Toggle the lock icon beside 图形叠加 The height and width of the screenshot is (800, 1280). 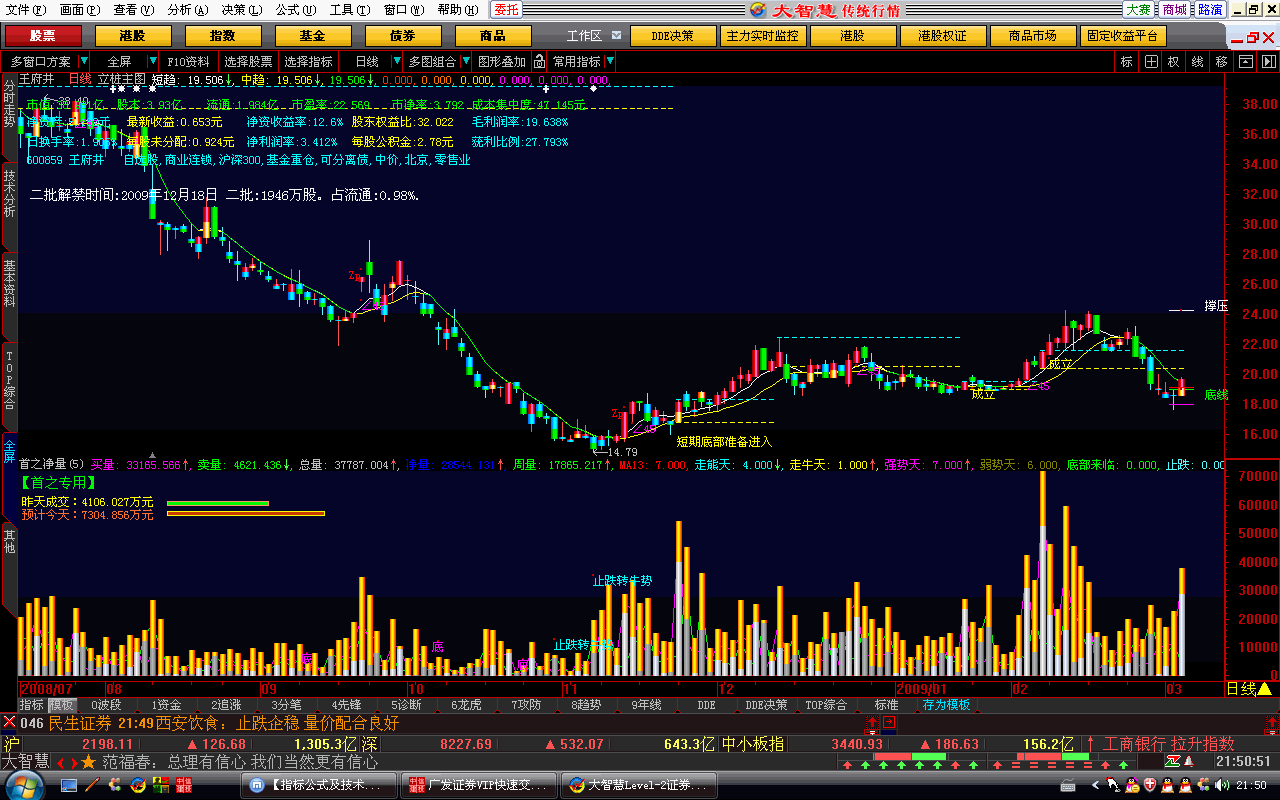539,61
